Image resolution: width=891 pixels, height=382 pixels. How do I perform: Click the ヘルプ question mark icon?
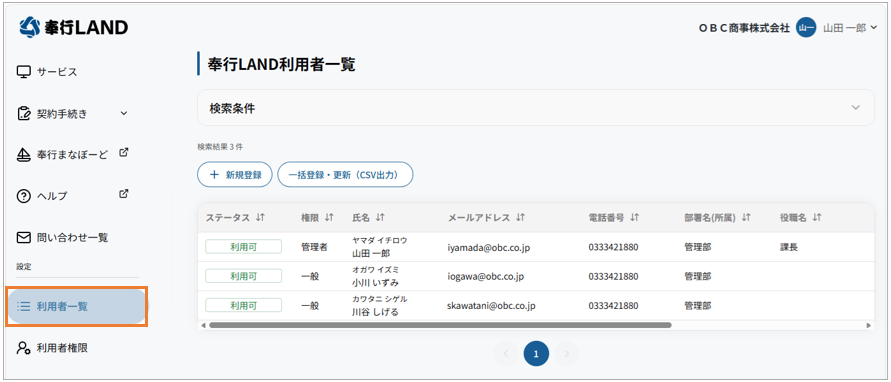pos(23,196)
